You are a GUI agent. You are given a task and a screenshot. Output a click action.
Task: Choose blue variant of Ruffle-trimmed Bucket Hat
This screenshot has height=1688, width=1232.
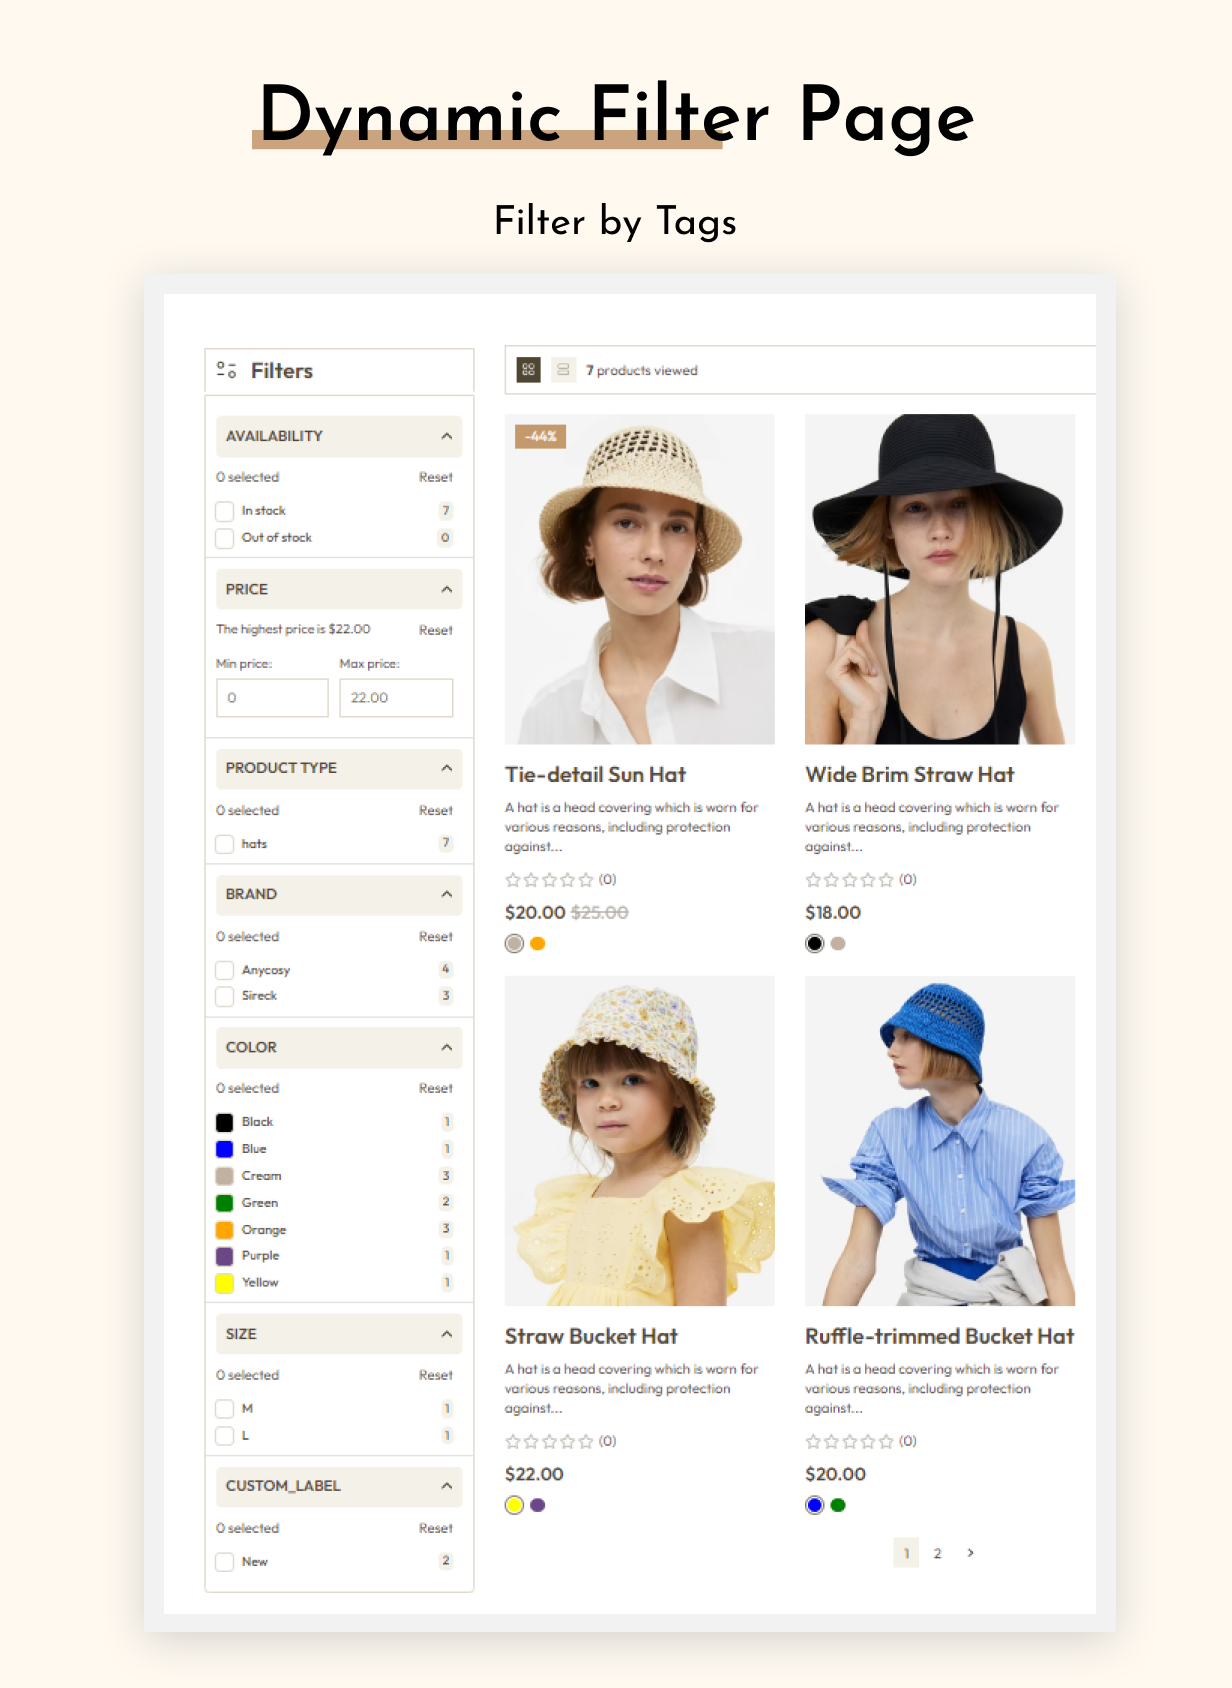(815, 1505)
